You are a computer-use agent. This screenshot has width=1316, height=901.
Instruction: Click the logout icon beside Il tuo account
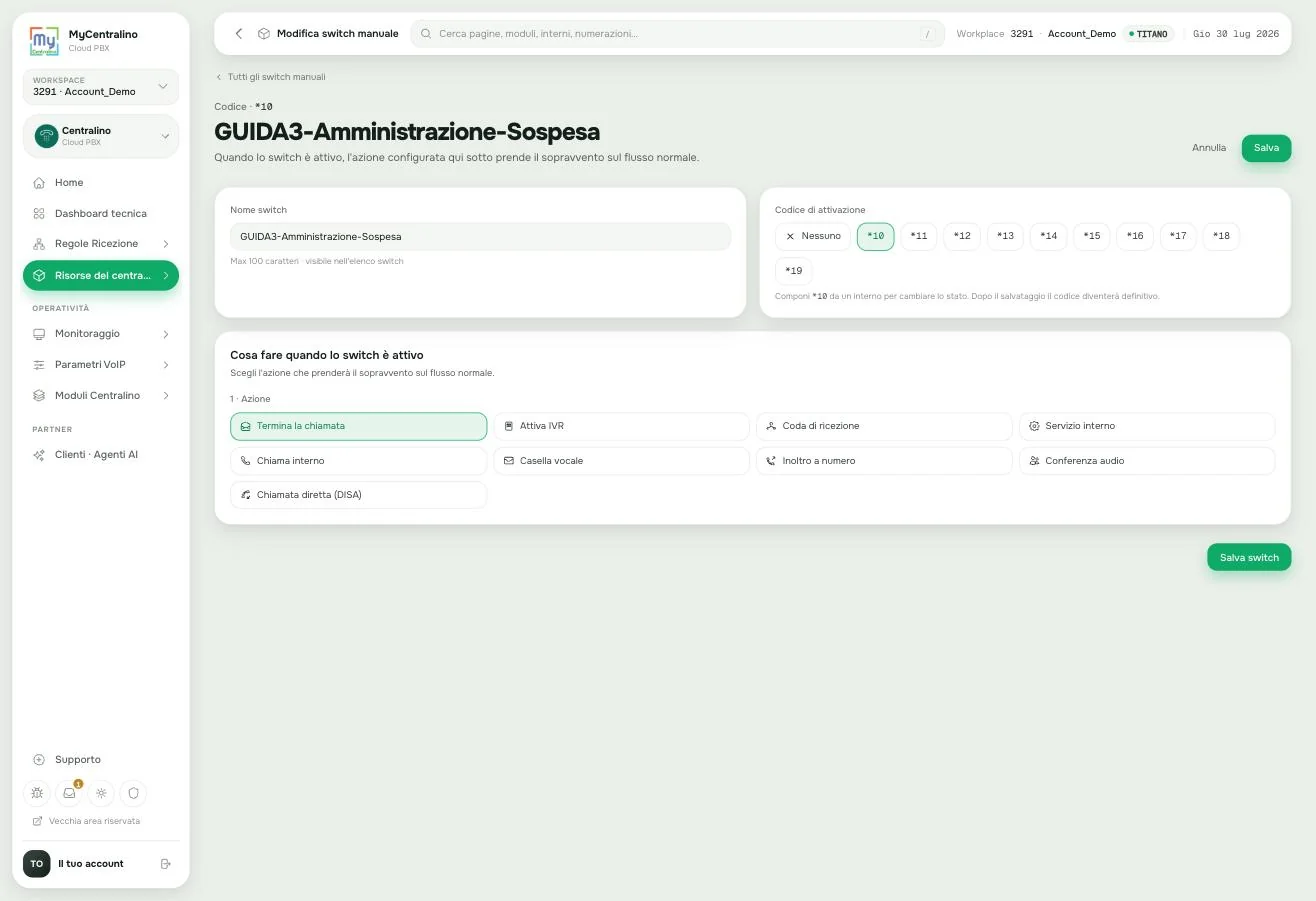click(x=166, y=864)
